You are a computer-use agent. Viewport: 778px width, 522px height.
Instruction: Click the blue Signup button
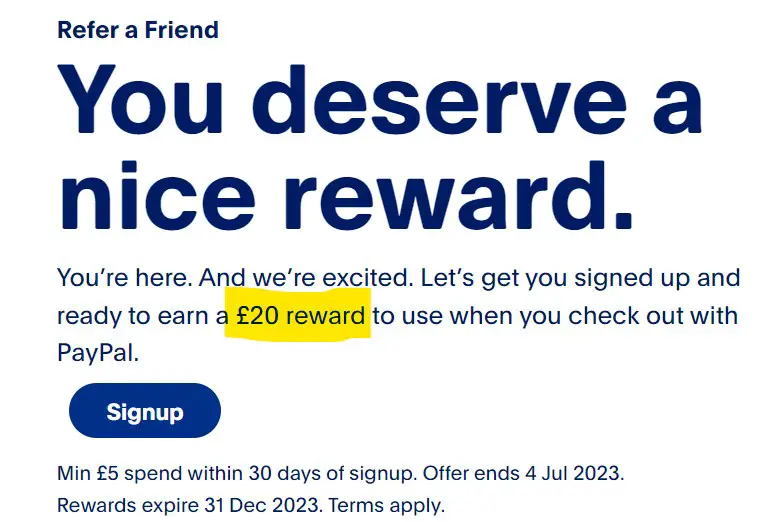coord(145,410)
